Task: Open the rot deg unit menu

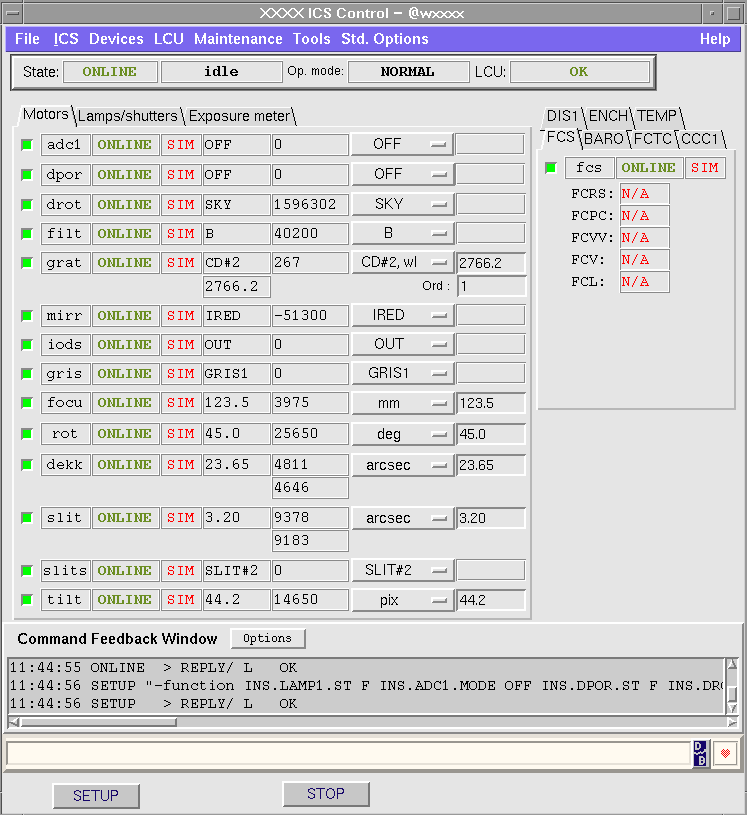Action: click(402, 435)
